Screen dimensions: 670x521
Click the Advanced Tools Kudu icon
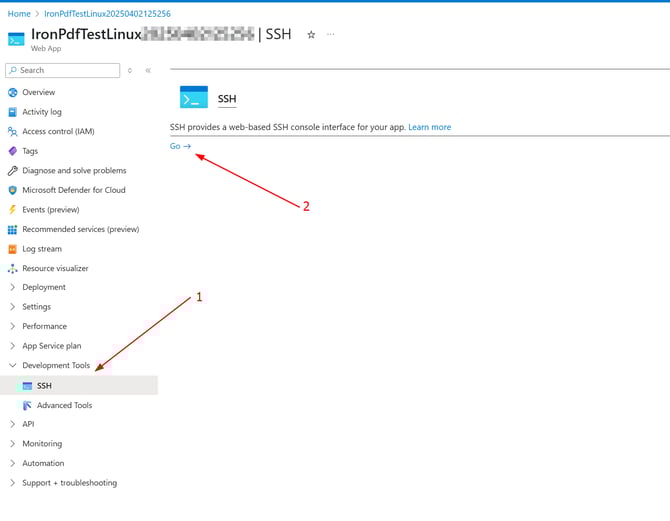[27, 405]
